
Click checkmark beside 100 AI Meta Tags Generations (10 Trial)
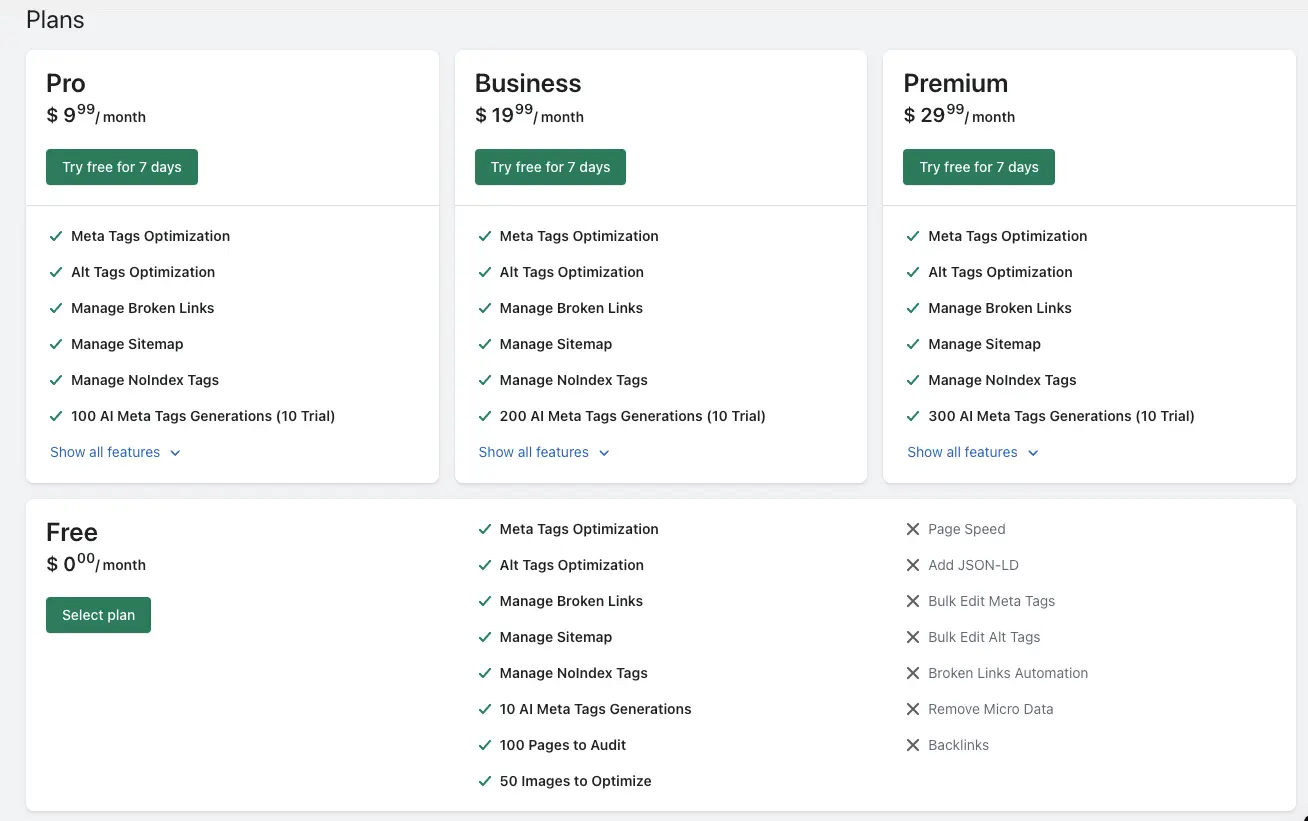(56, 416)
